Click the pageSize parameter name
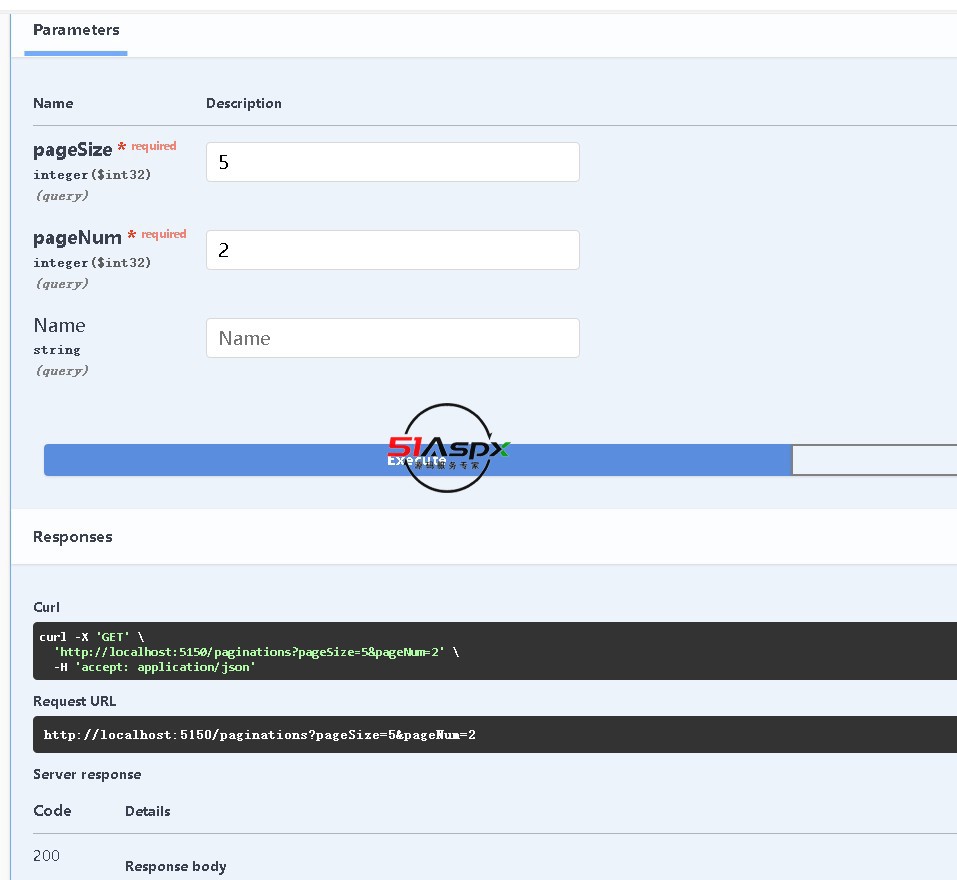957x880 pixels. [x=73, y=150]
